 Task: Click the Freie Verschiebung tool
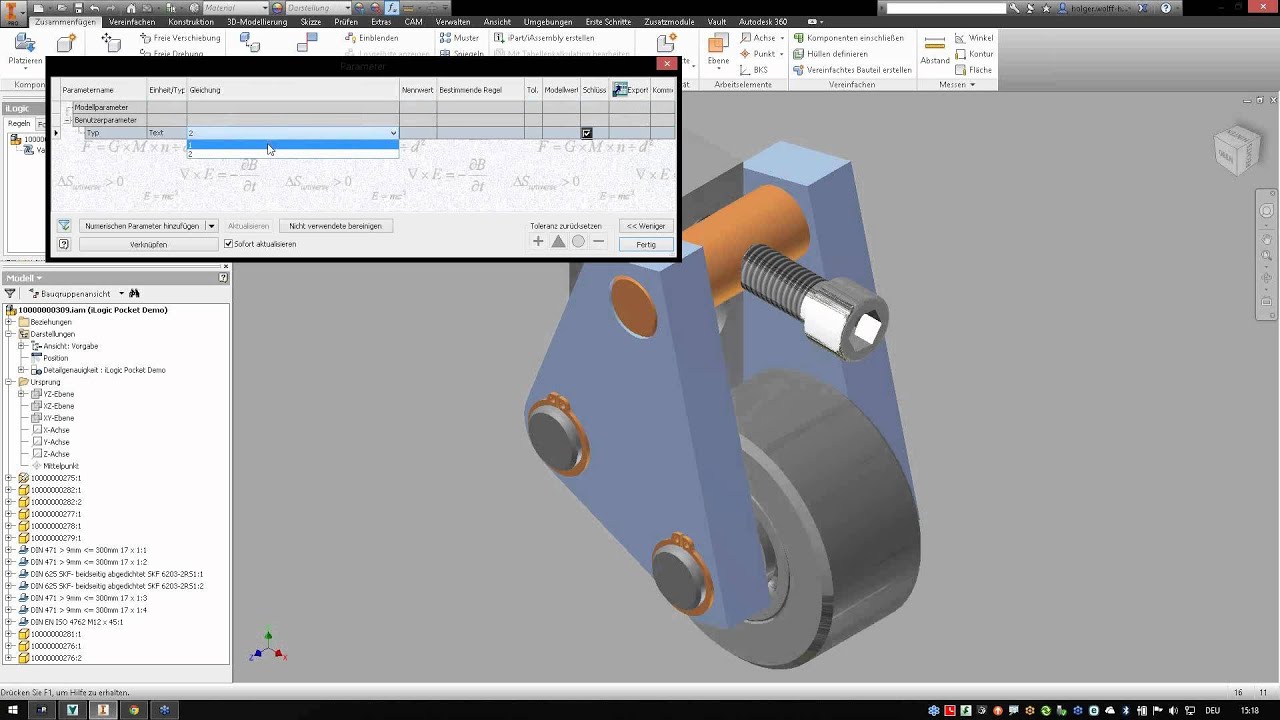[180, 38]
